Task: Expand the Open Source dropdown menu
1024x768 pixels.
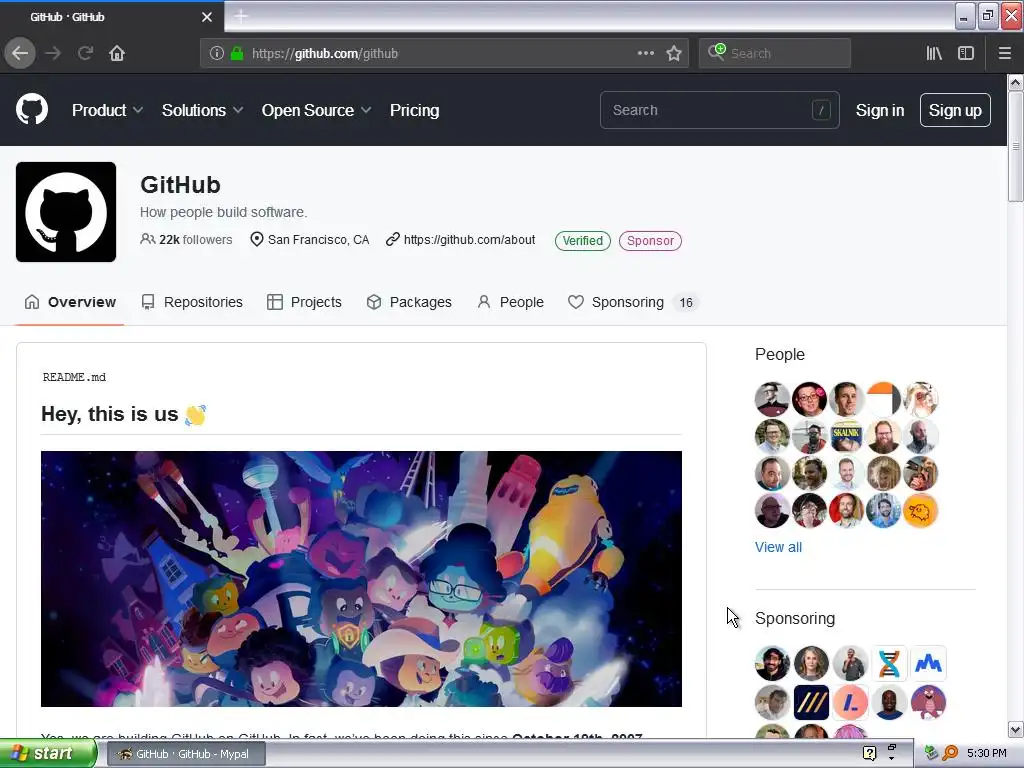Action: pos(316,110)
